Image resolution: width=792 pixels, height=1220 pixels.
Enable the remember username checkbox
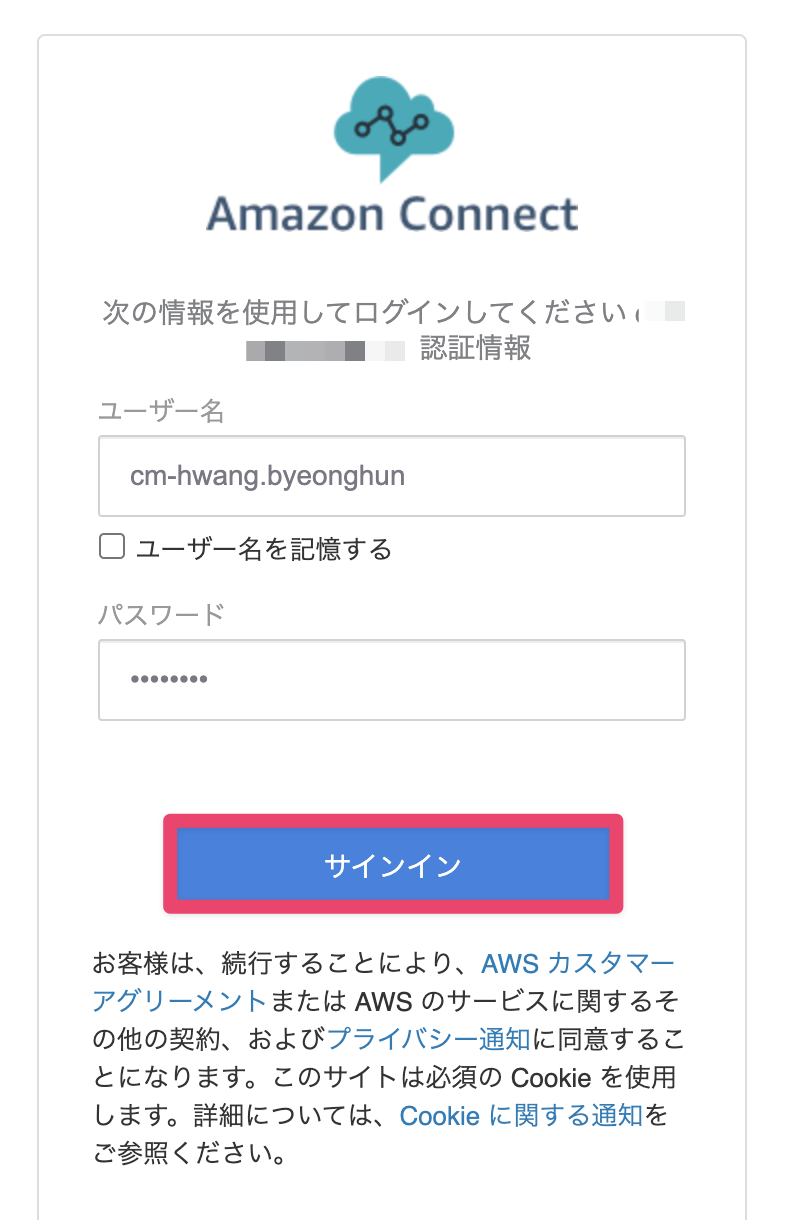coord(112,547)
